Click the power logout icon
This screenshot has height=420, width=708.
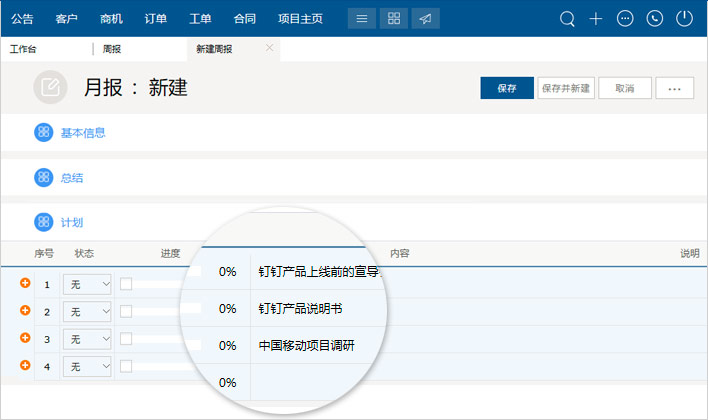[684, 18]
